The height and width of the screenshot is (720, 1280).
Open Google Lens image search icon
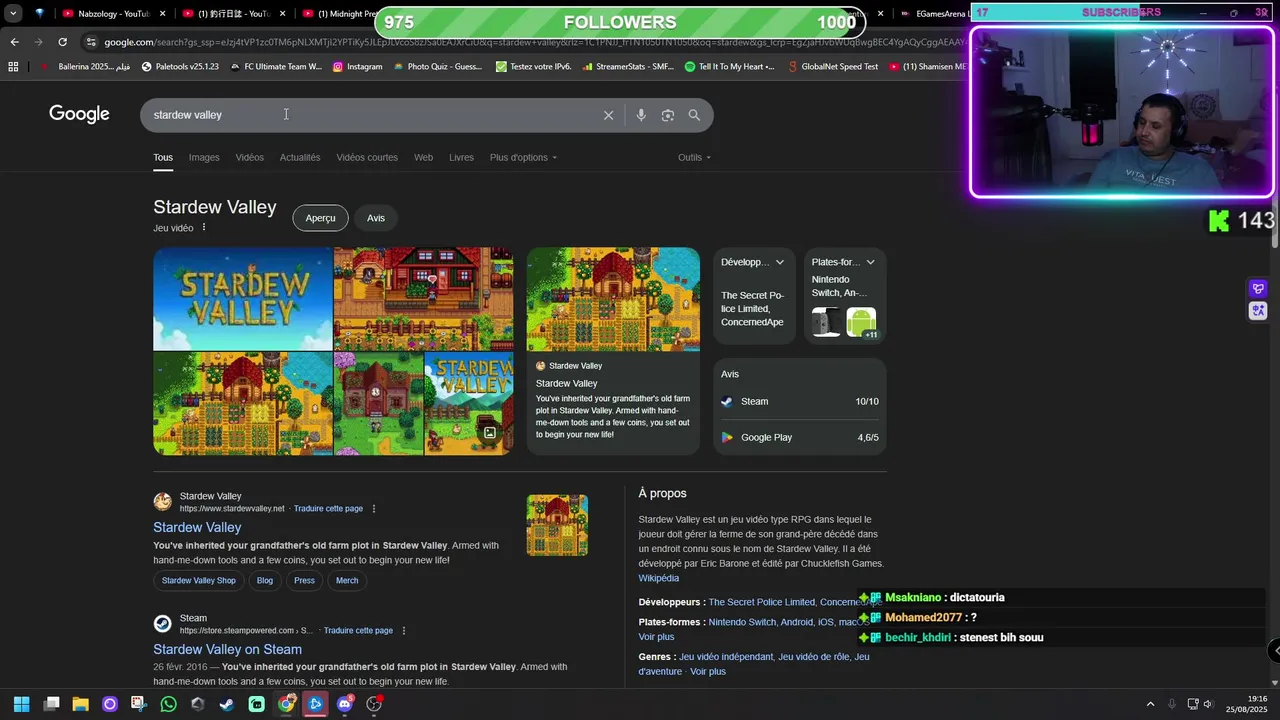668,115
